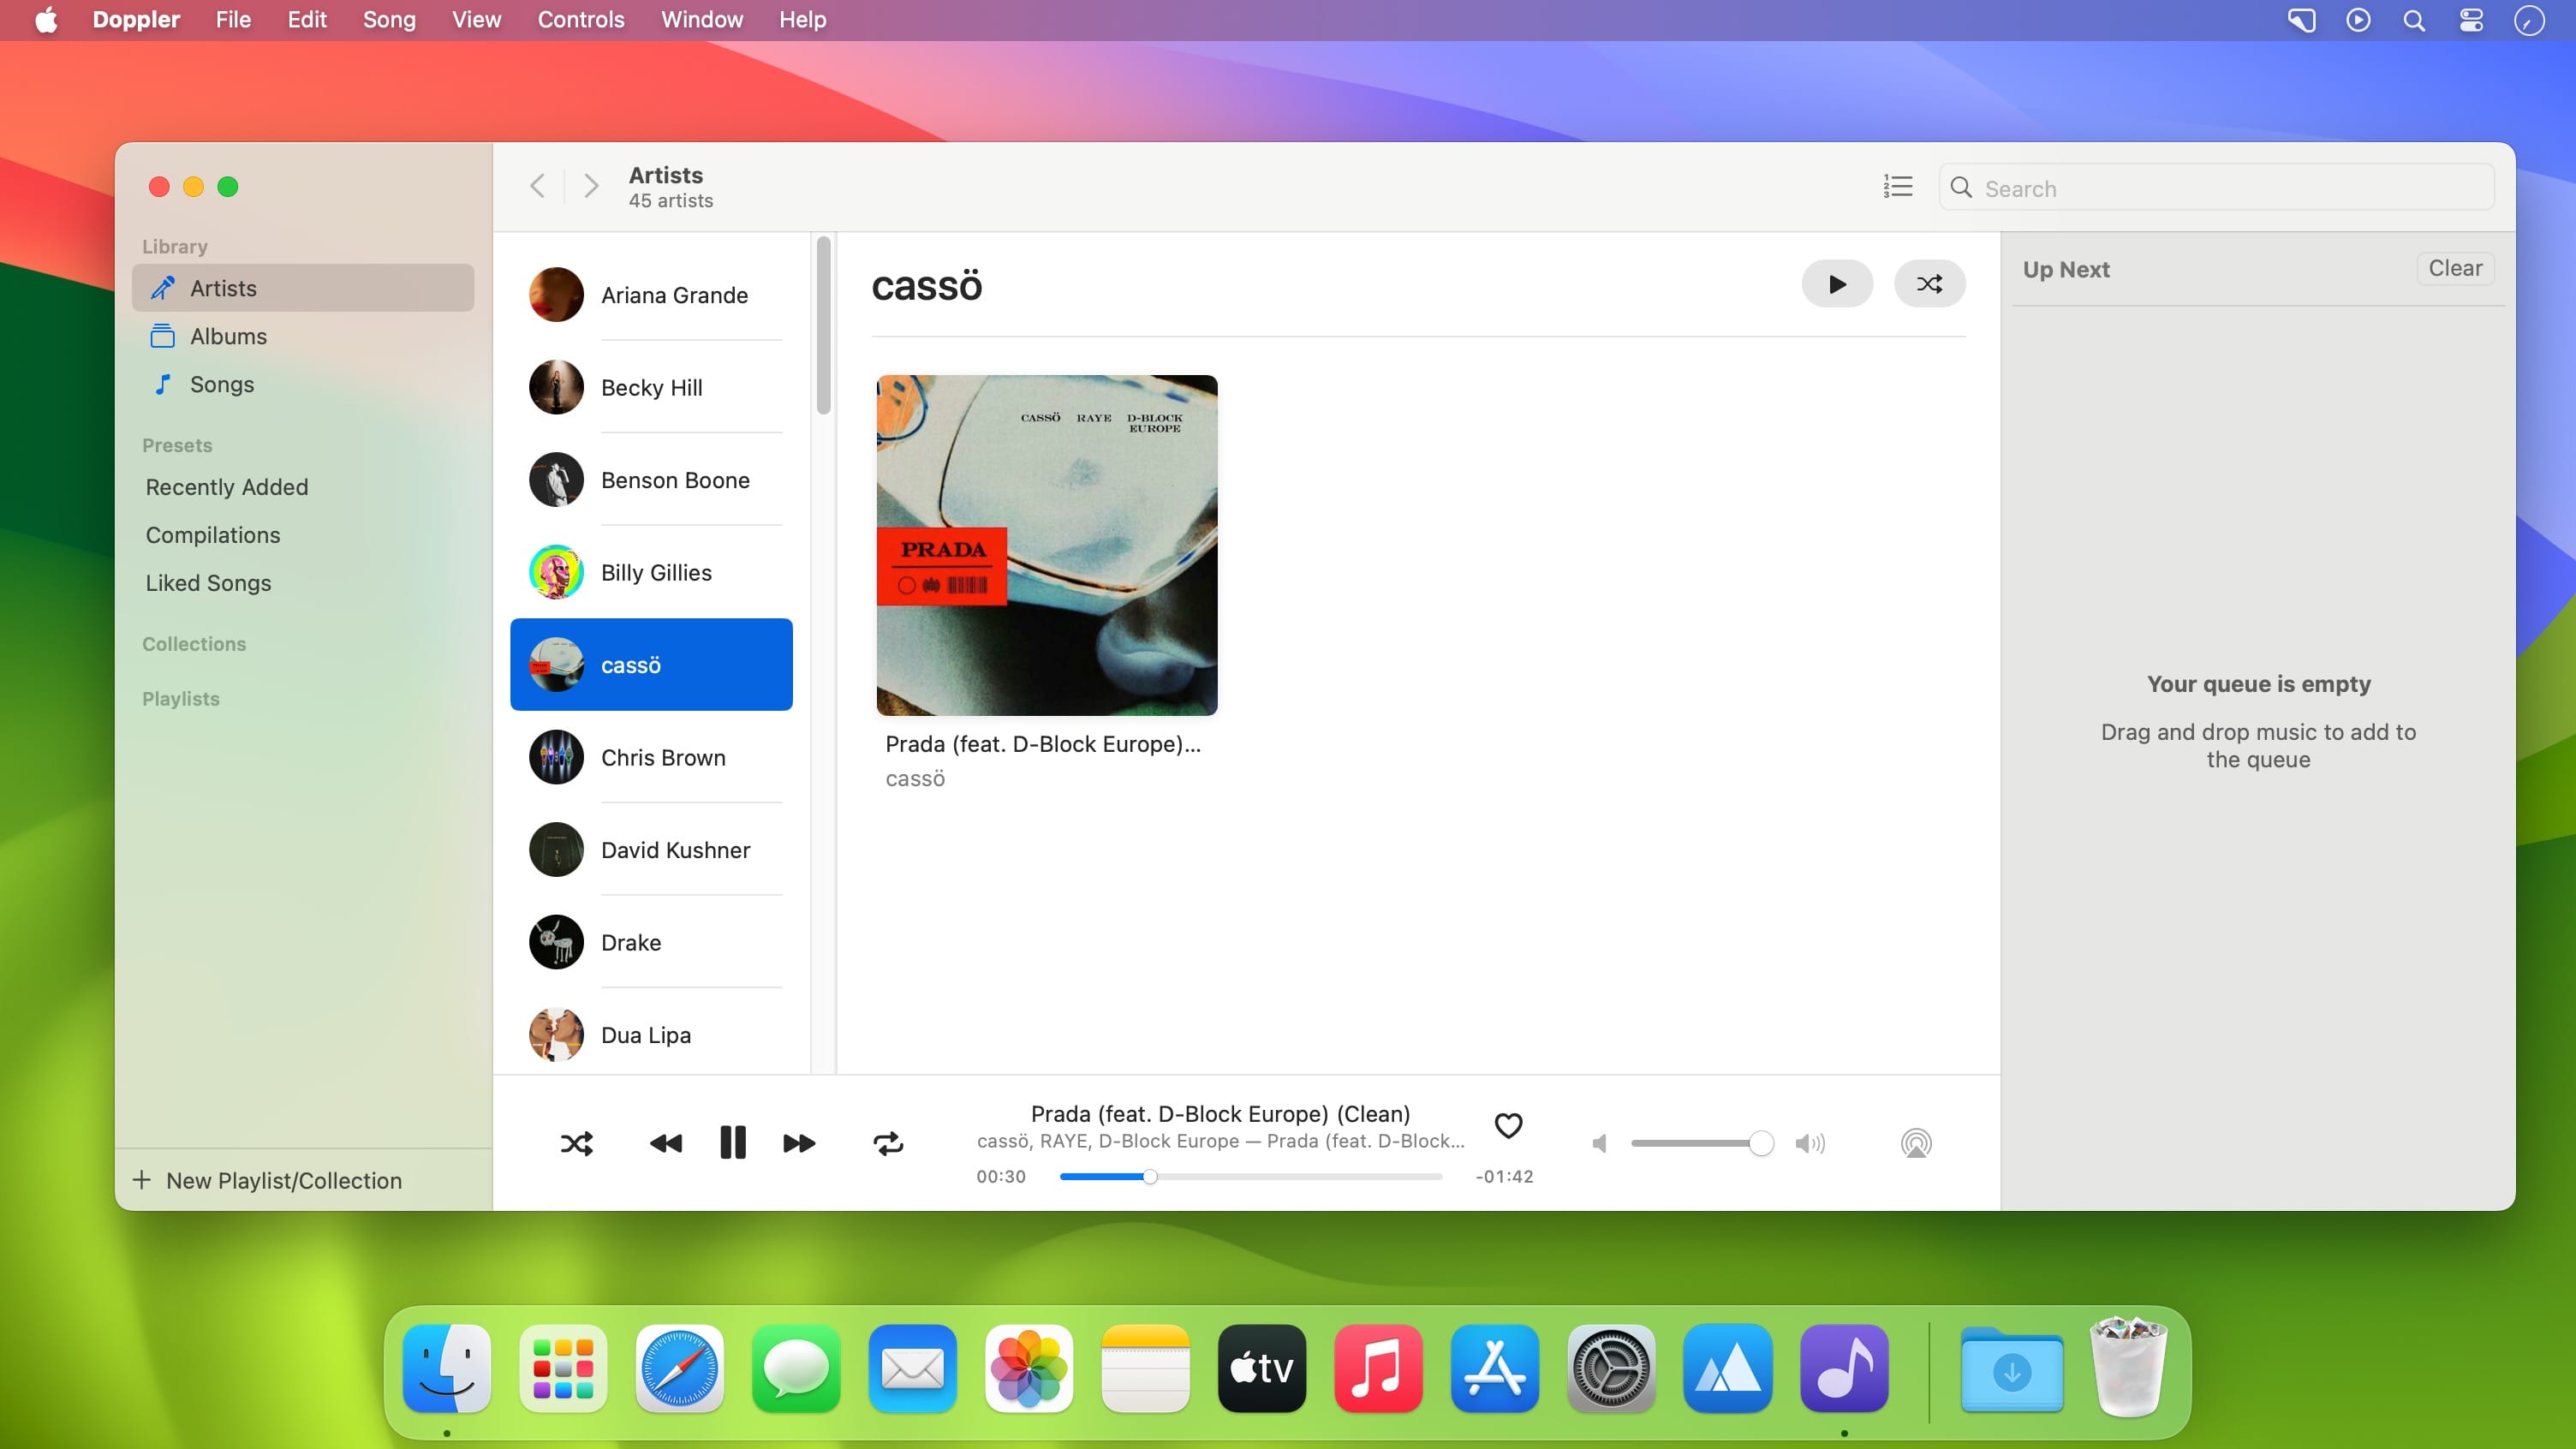Select Chris Brown in artist list
Screen dimensions: 2576x1449
point(651,757)
